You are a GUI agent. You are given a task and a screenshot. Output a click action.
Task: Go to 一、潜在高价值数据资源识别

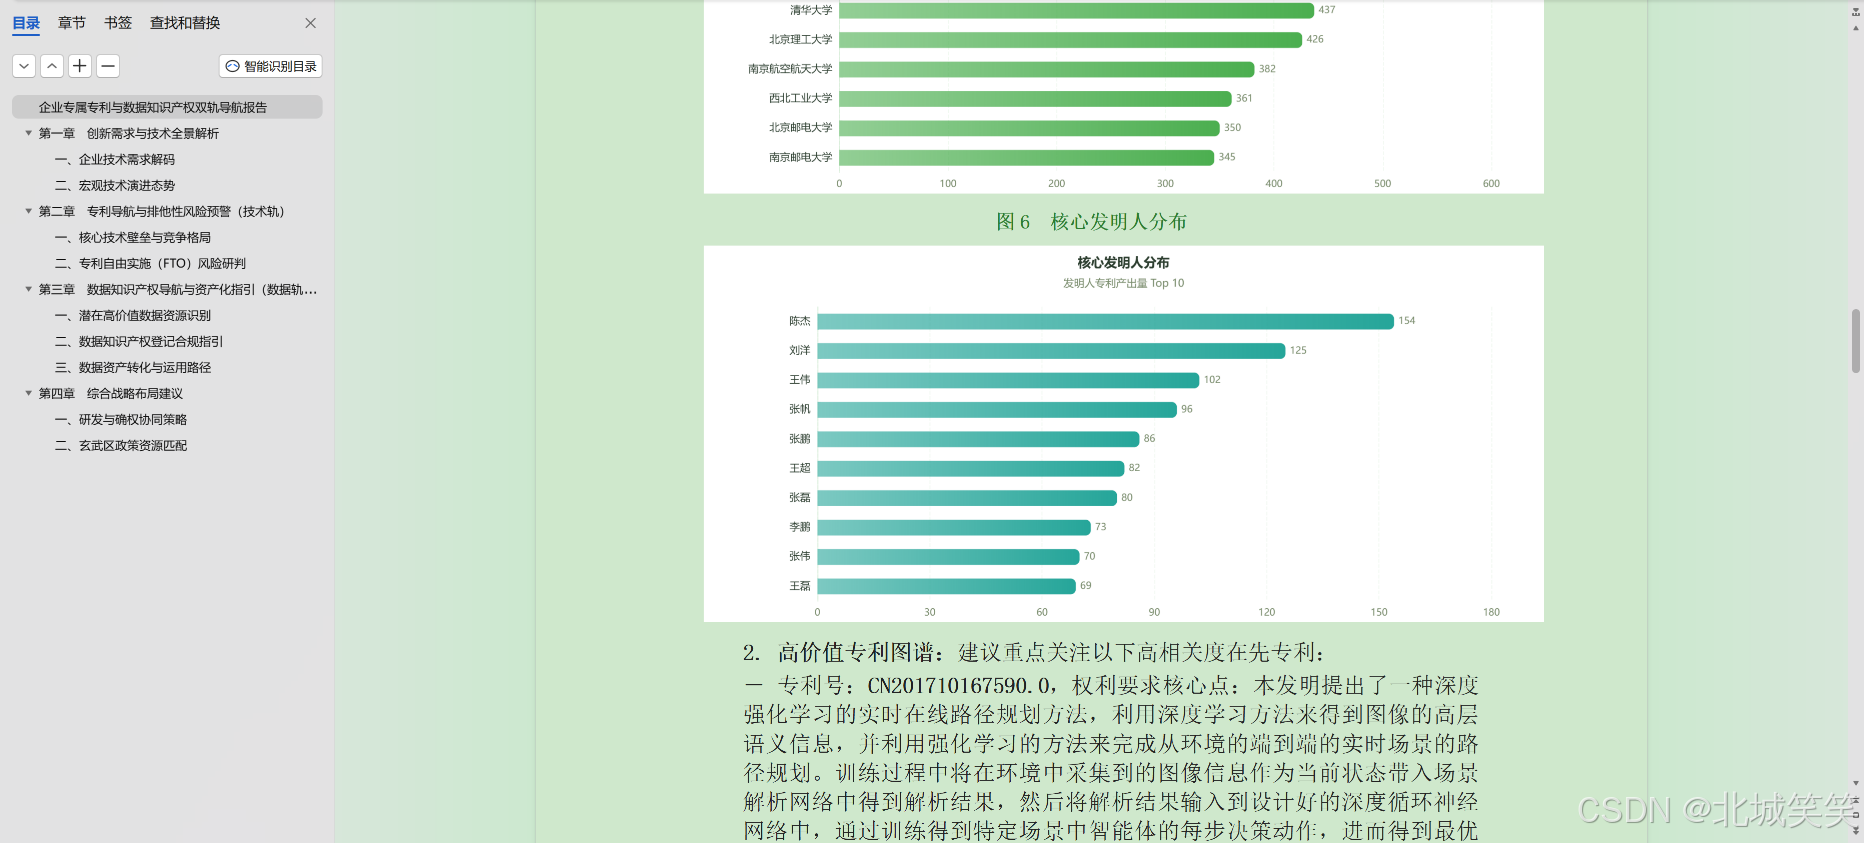click(x=133, y=315)
